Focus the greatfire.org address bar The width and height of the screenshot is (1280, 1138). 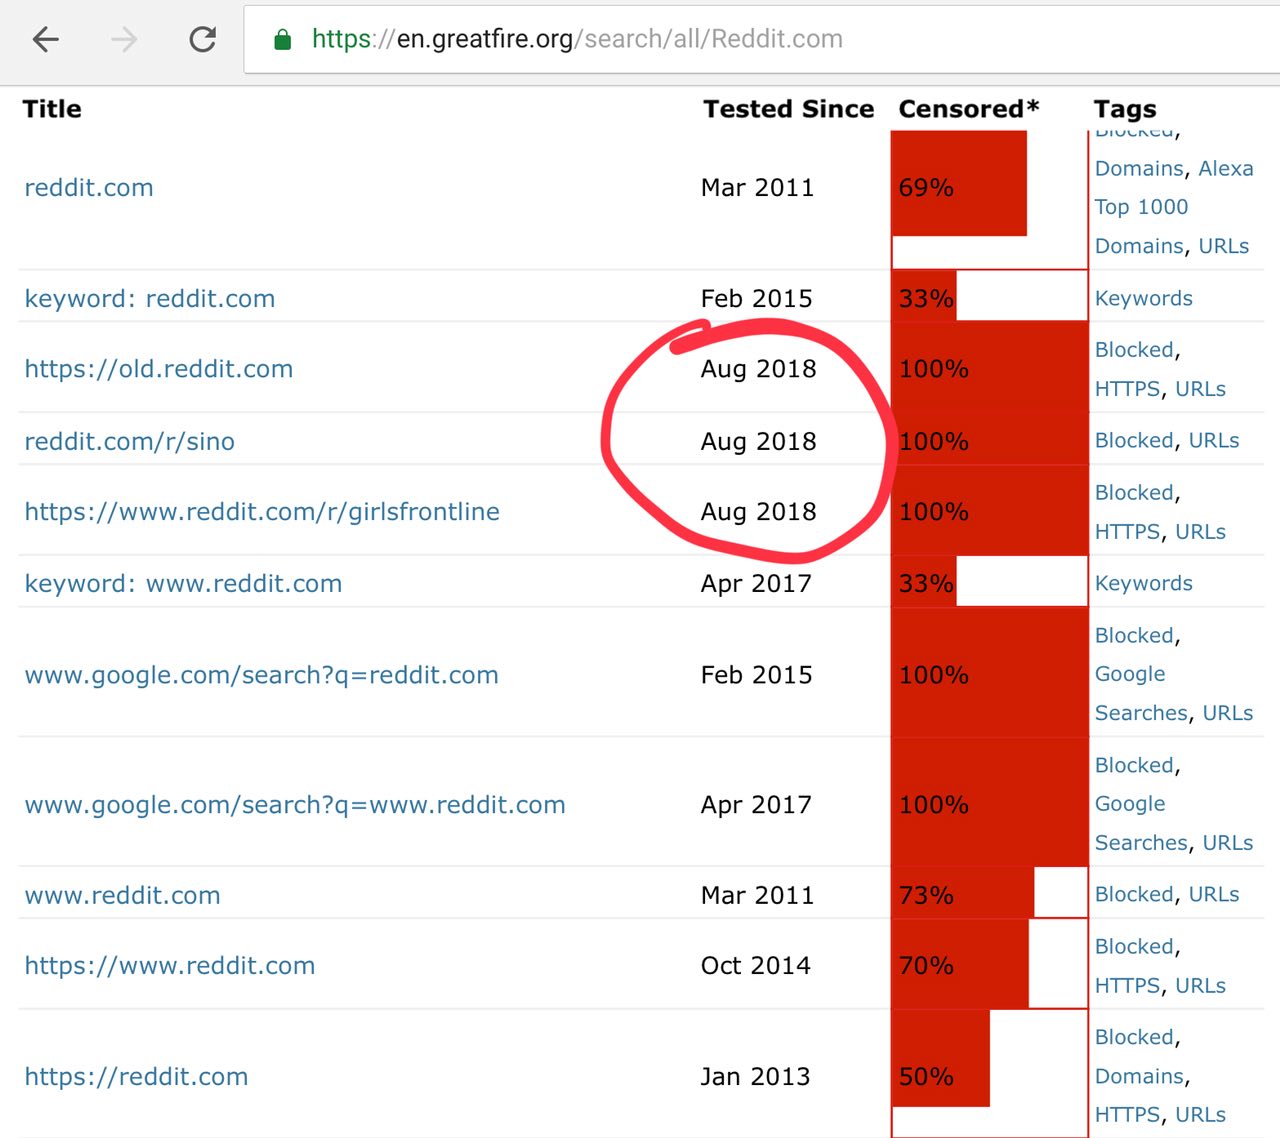point(762,40)
